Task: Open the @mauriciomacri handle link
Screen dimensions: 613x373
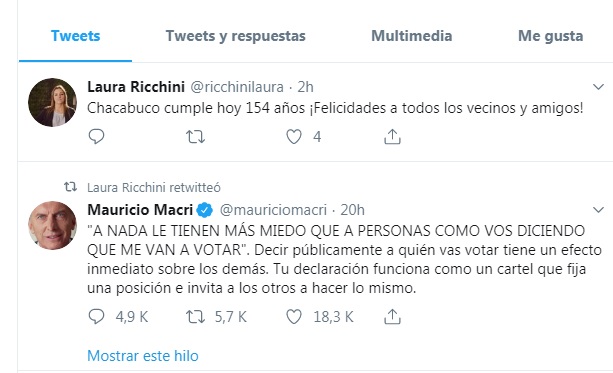Action: tap(273, 210)
